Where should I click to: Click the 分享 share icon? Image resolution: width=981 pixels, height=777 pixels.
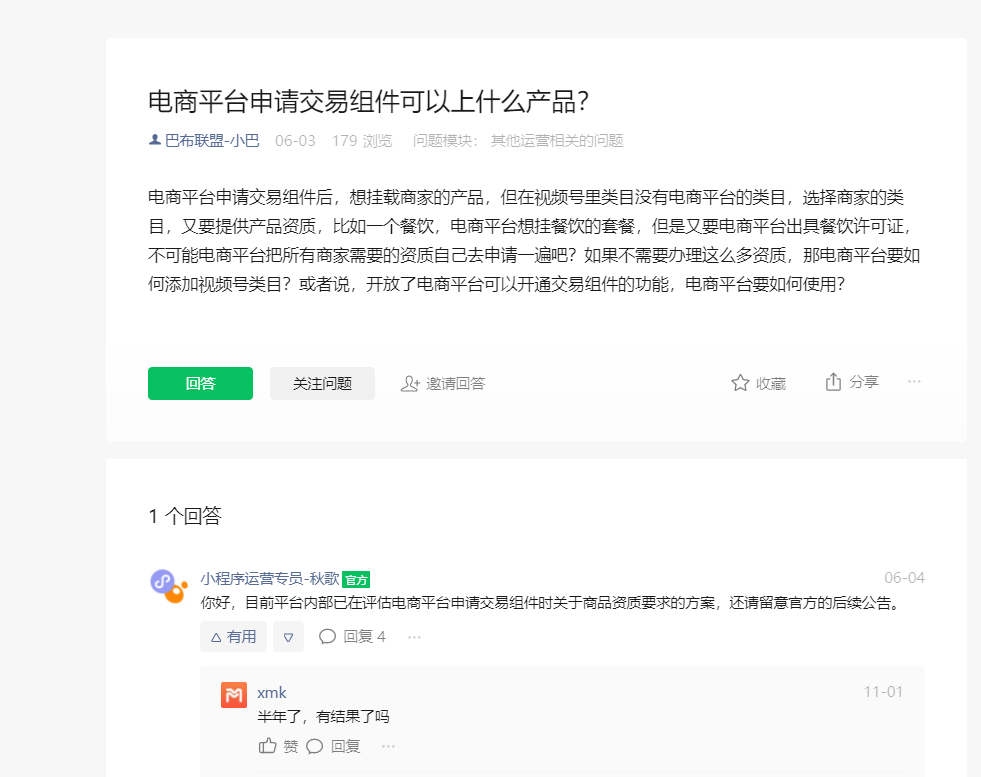pyautogui.click(x=833, y=382)
